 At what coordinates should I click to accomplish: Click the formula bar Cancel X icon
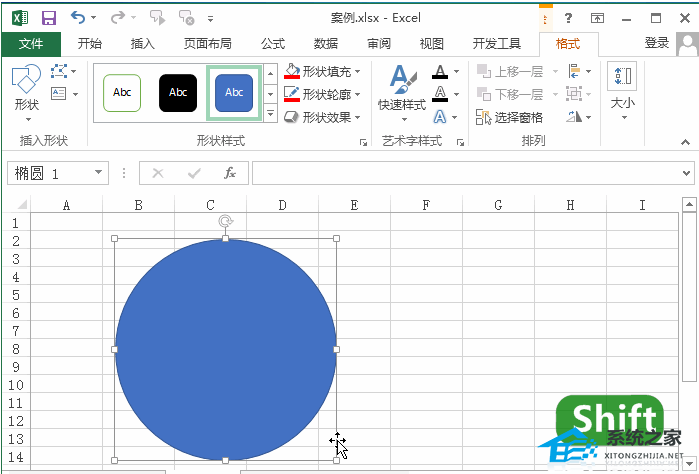click(158, 173)
